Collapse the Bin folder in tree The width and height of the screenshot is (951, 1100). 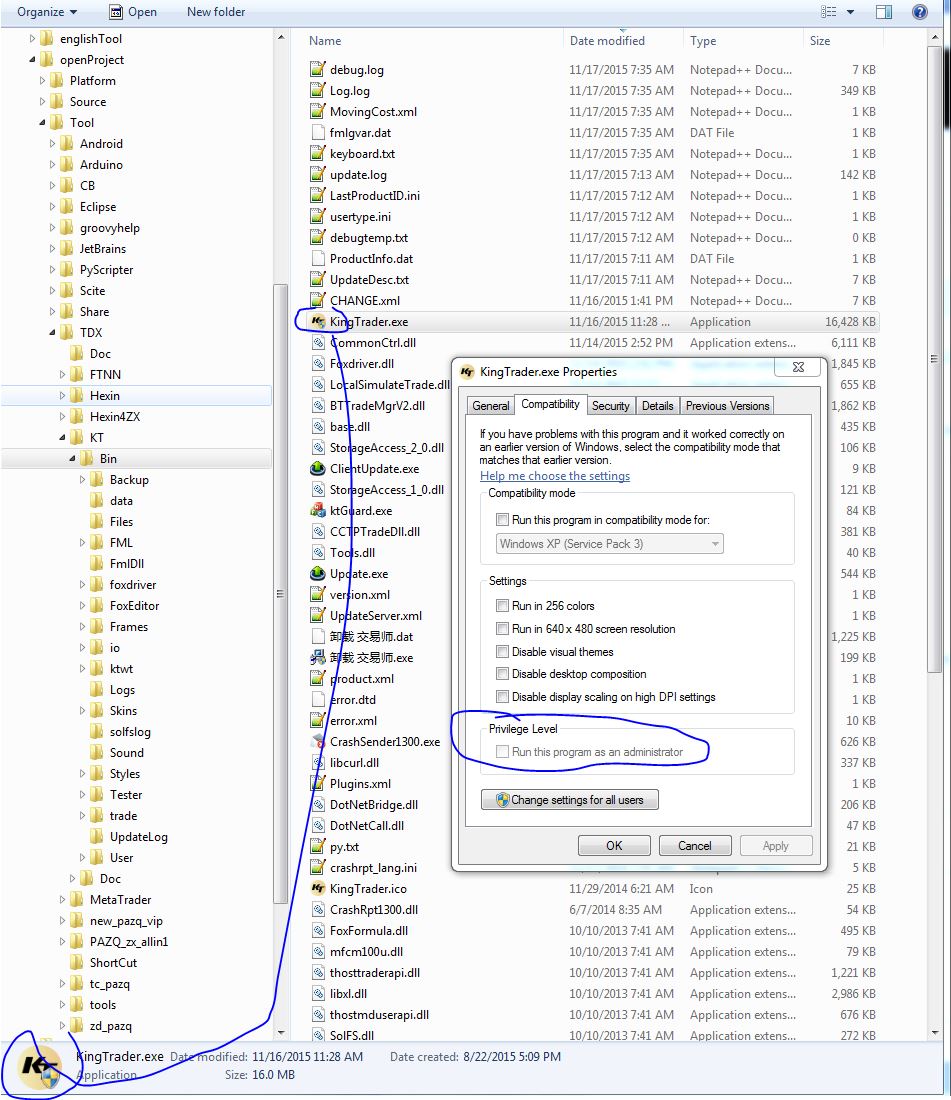click(x=73, y=459)
